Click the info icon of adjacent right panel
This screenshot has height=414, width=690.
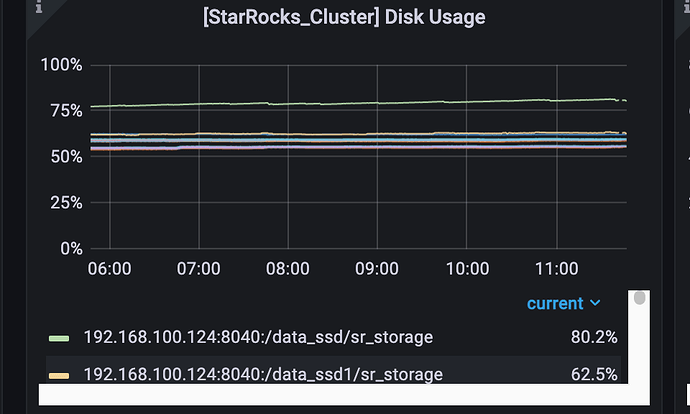click(x=687, y=6)
